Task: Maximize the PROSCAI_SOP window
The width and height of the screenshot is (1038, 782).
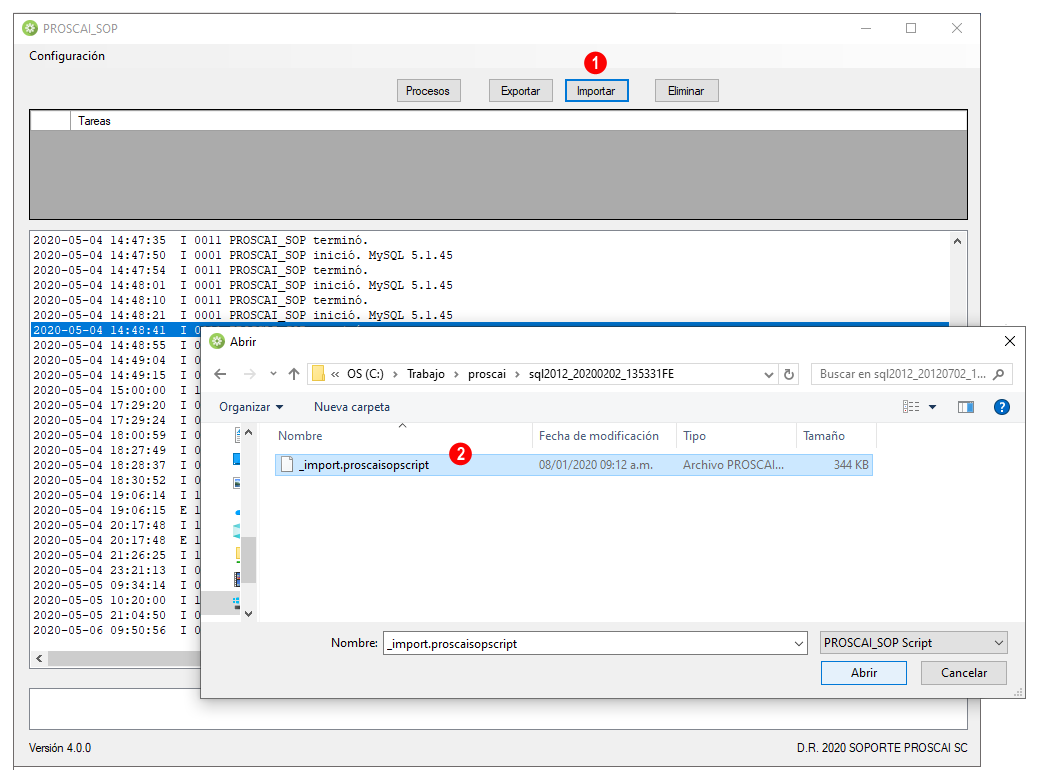Action: coord(911,28)
